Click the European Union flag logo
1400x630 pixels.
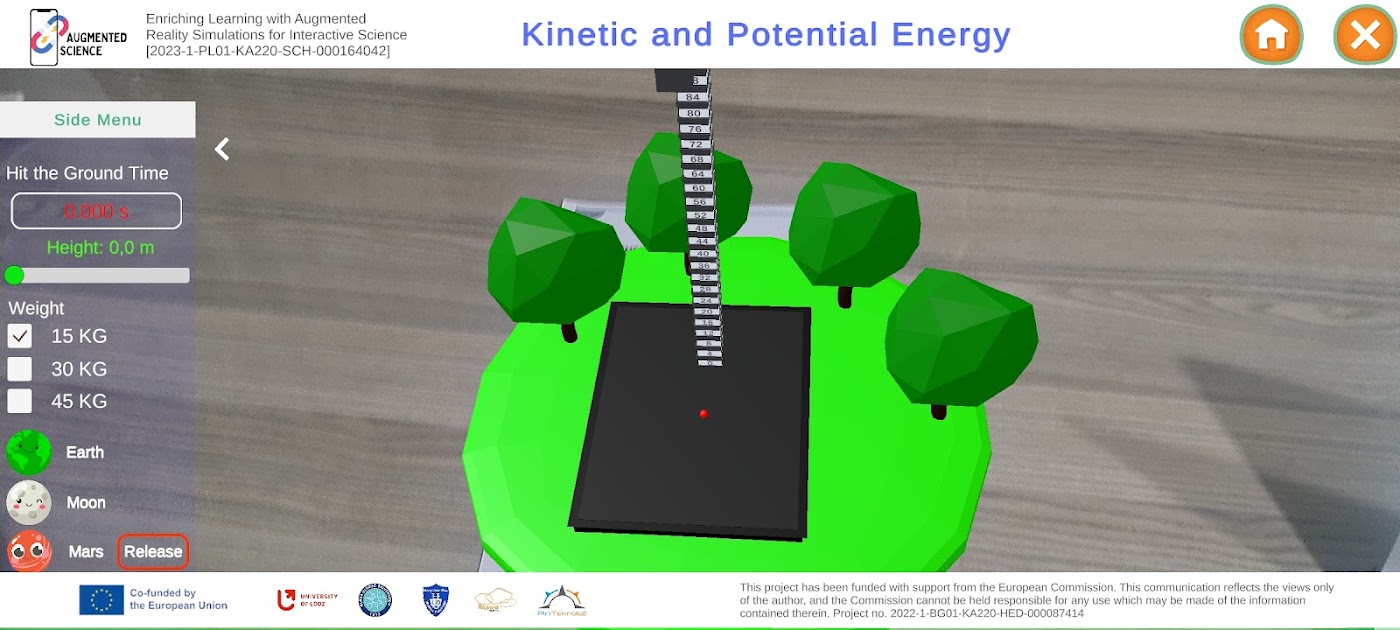click(101, 599)
